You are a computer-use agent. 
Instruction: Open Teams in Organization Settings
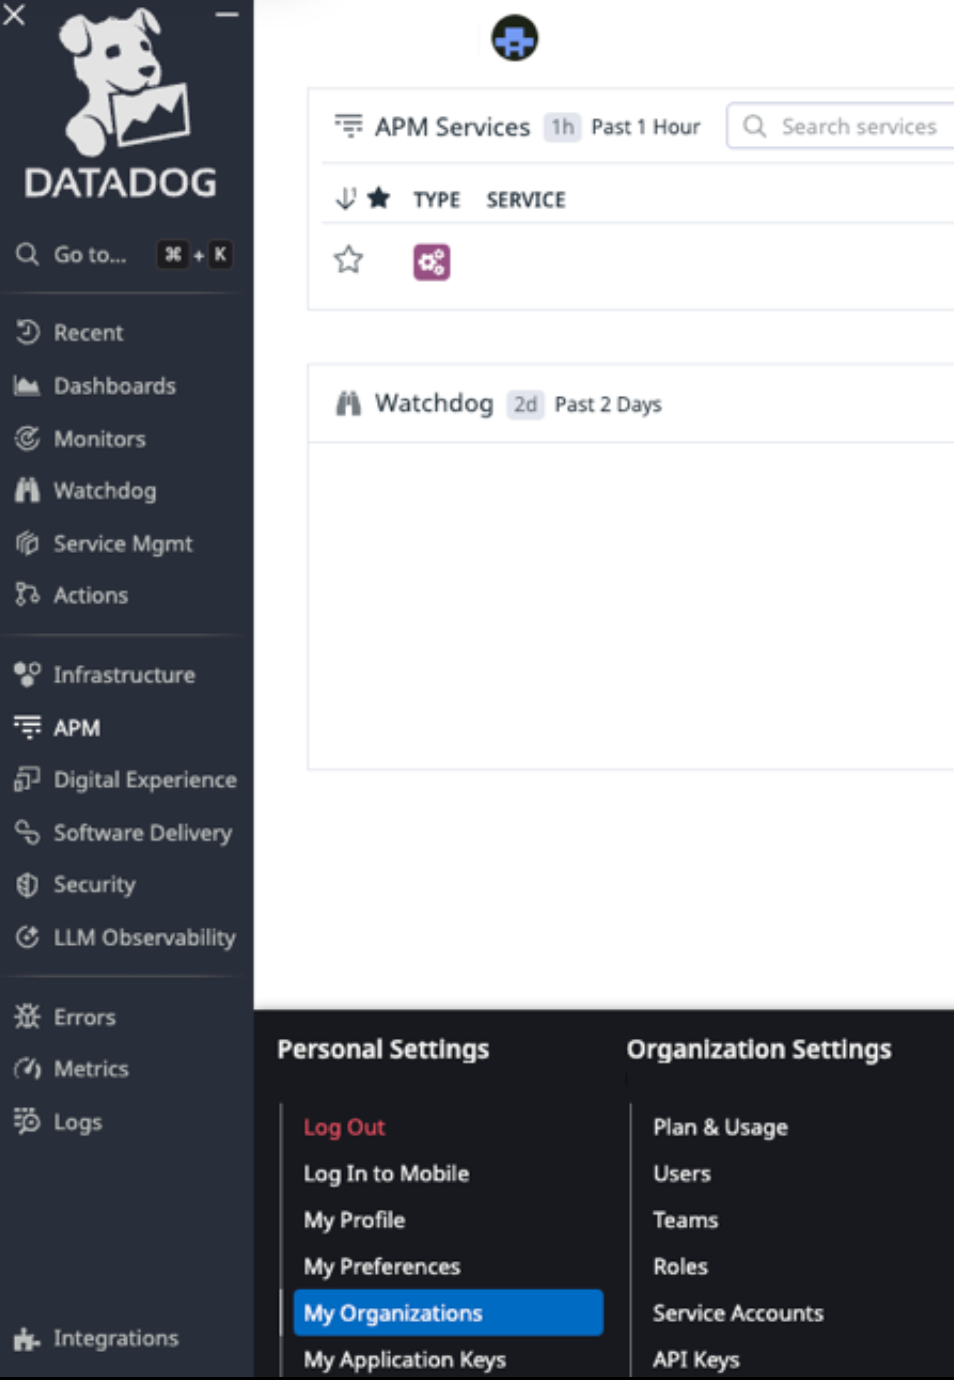(685, 1220)
